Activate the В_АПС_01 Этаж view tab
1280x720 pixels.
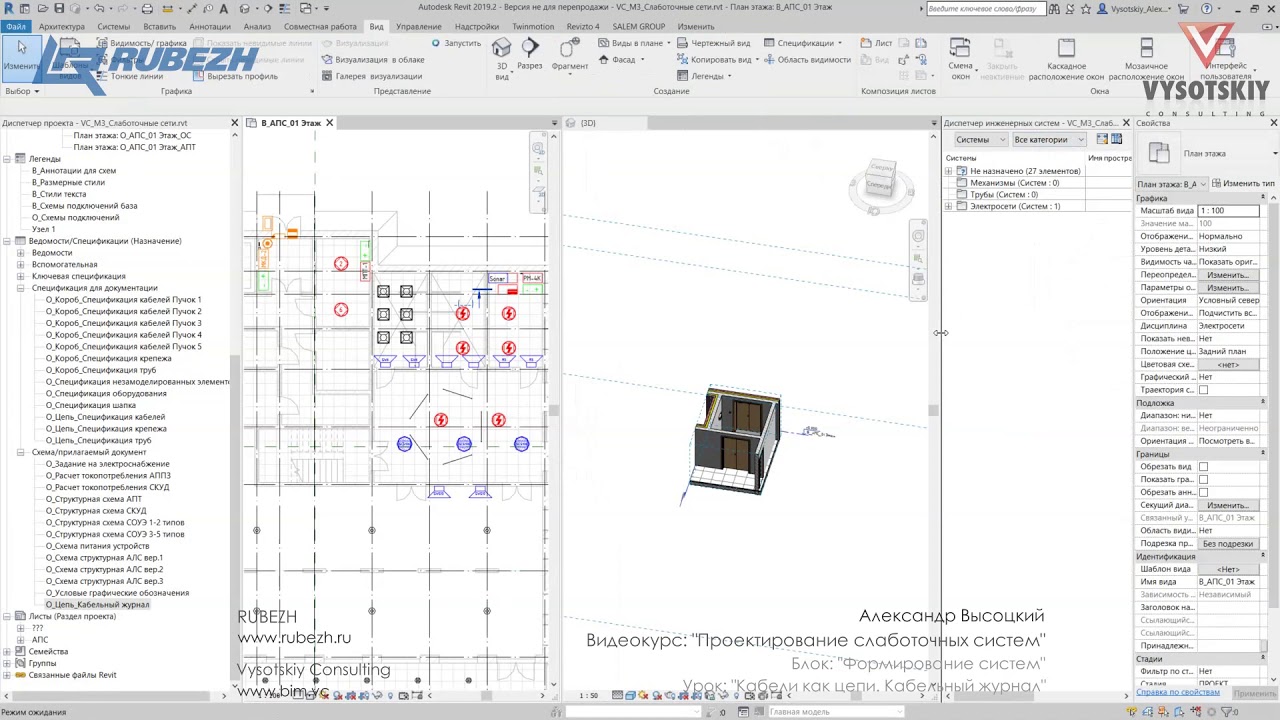point(291,123)
